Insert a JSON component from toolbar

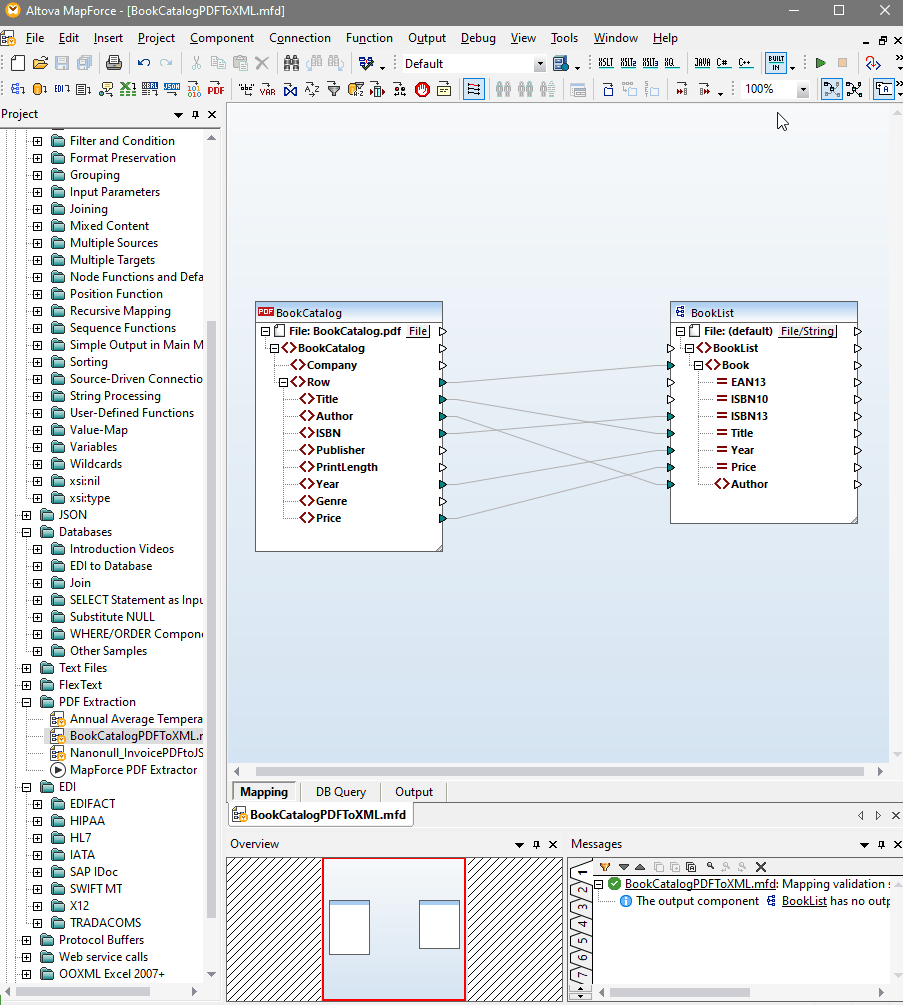click(x=172, y=89)
